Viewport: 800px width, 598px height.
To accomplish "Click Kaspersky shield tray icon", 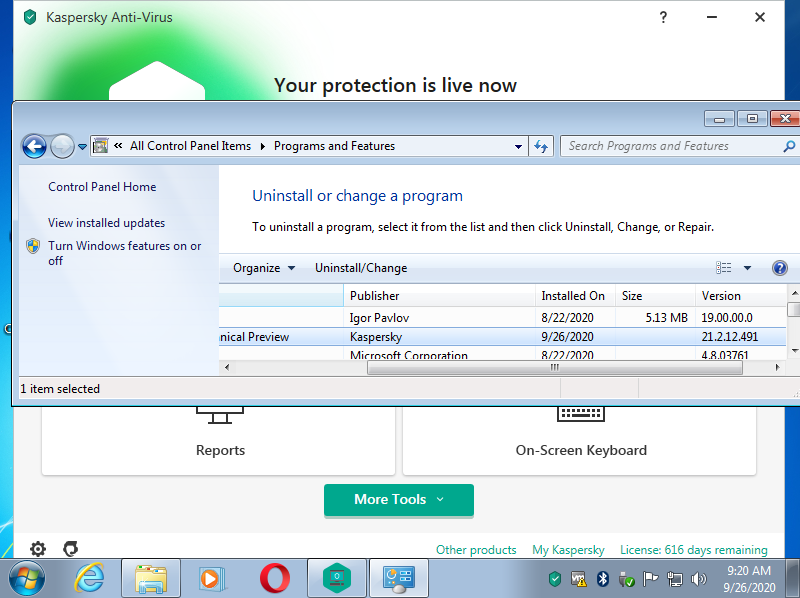I will (555, 579).
